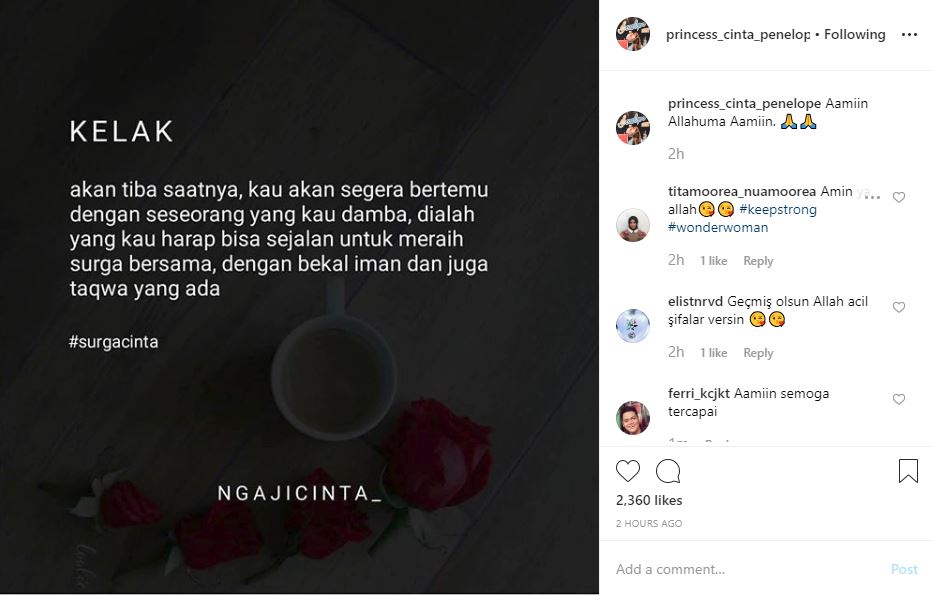This screenshot has width=933, height=595.
Task: Click the Post button
Action: 904,569
